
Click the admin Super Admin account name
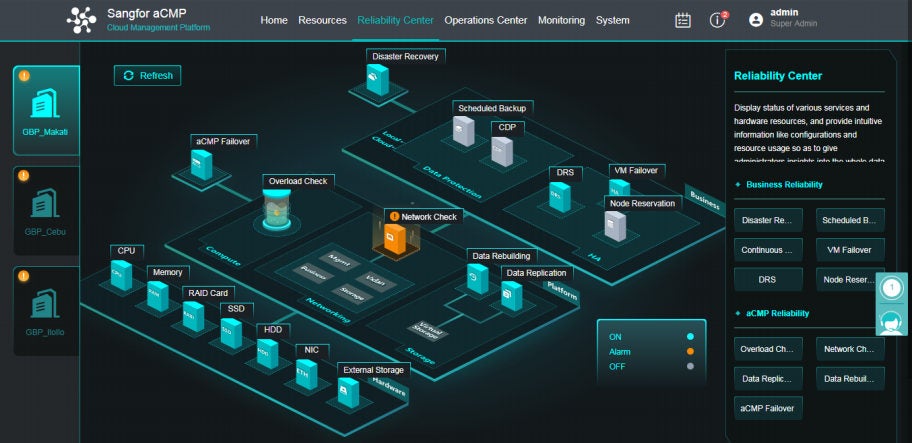pyautogui.click(x=793, y=18)
